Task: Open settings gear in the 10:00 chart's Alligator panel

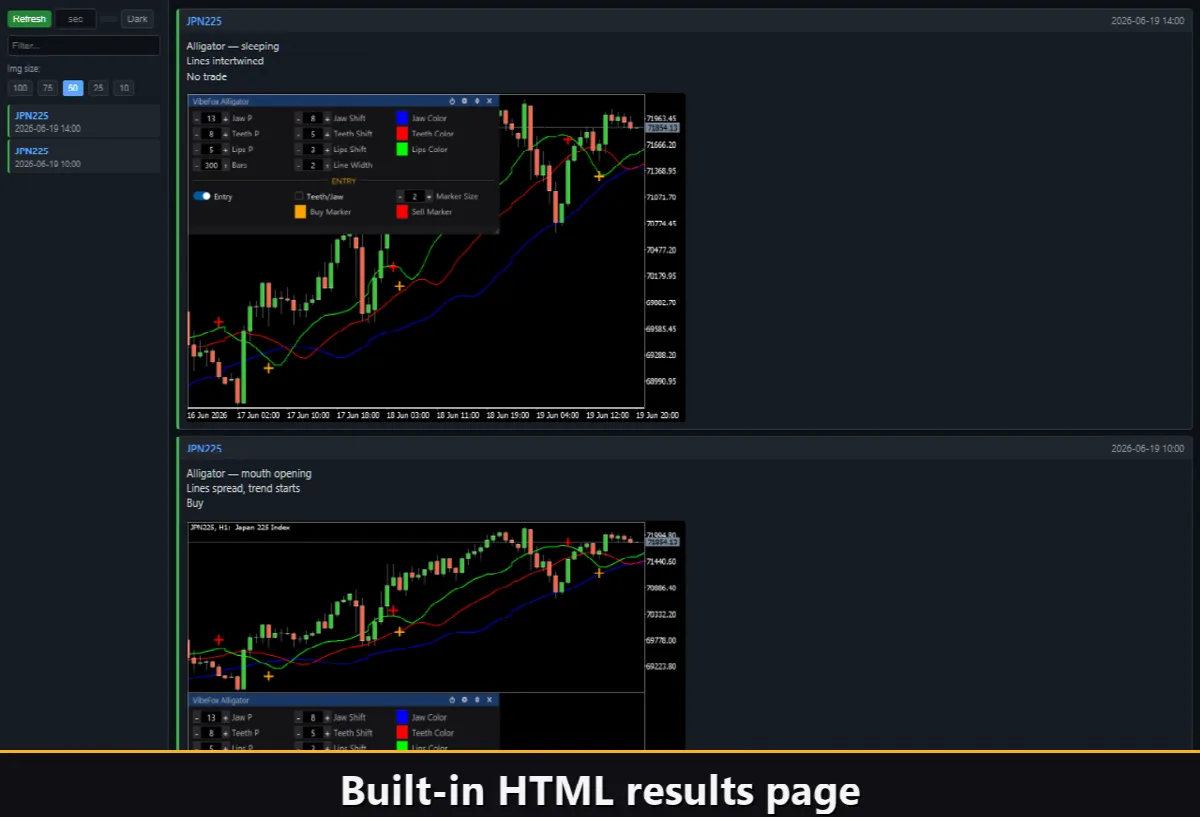Action: pos(464,700)
